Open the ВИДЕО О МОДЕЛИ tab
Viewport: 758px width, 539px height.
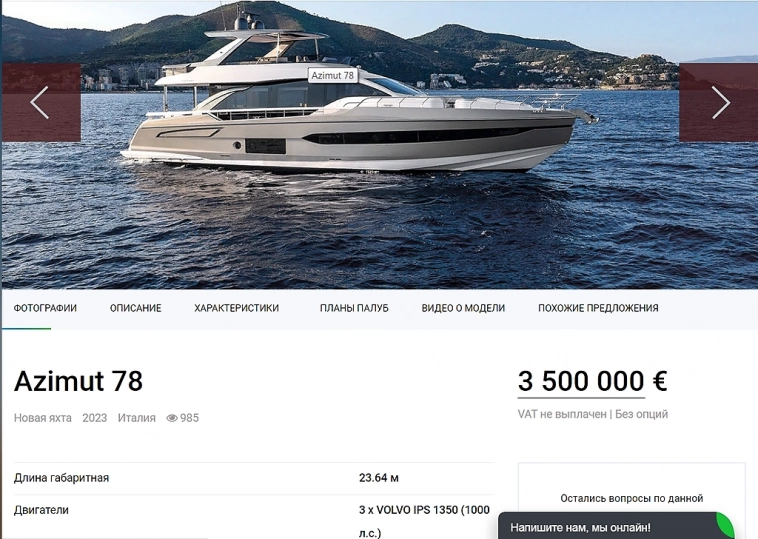coord(463,308)
